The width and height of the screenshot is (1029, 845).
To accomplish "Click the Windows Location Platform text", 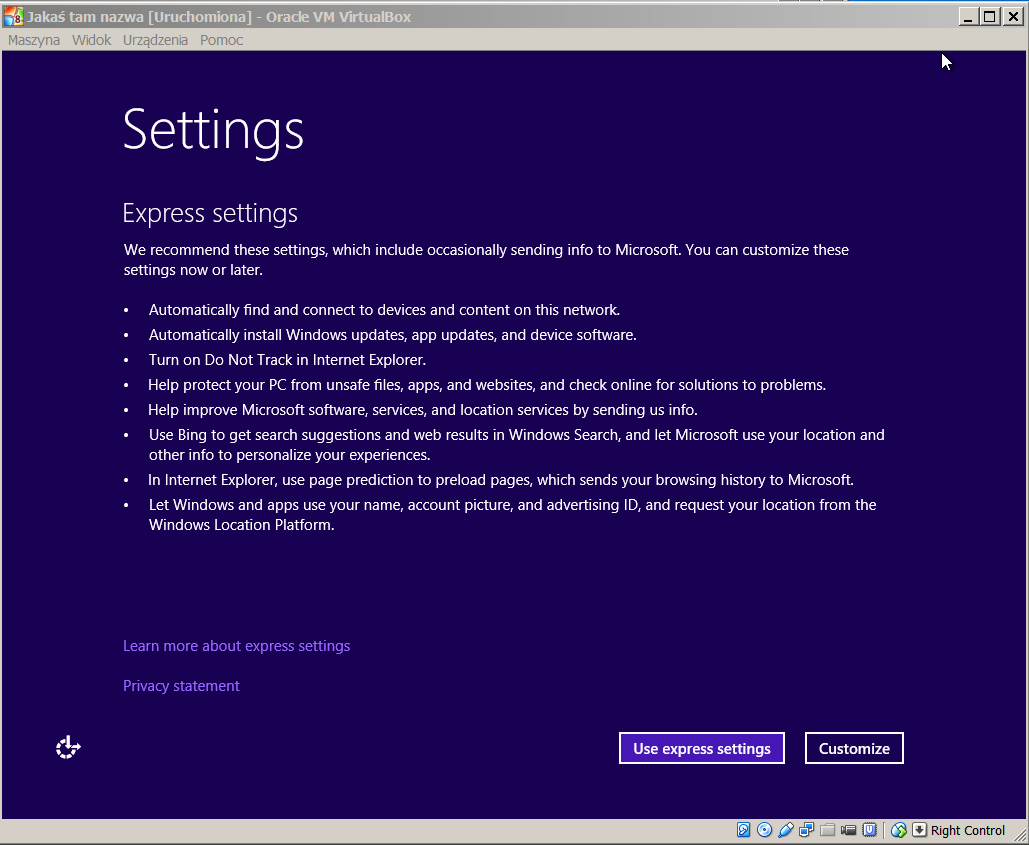I will [242, 525].
